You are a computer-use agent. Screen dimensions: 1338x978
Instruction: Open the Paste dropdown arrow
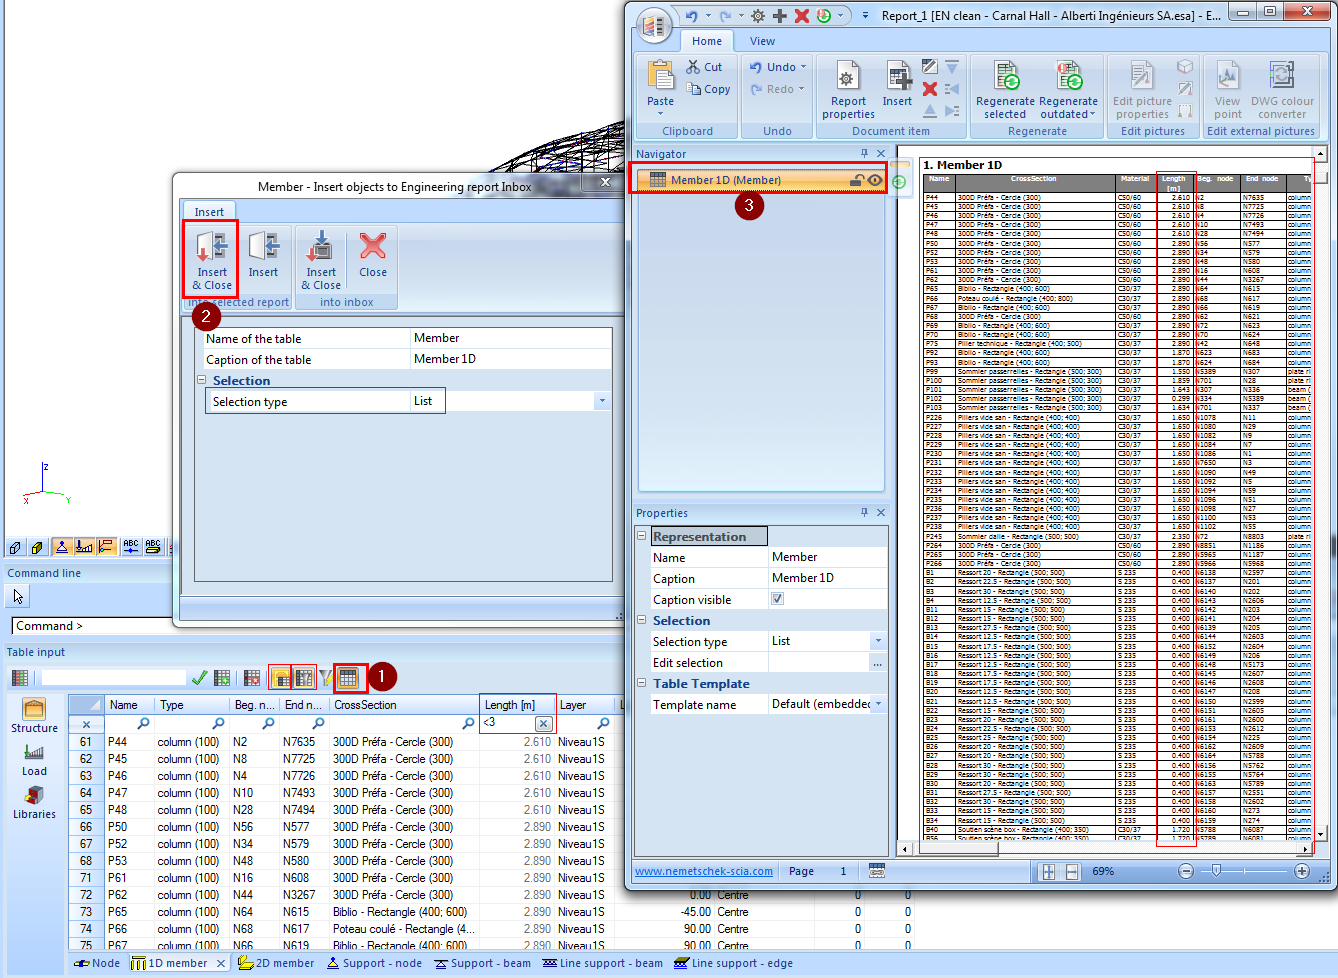click(660, 115)
